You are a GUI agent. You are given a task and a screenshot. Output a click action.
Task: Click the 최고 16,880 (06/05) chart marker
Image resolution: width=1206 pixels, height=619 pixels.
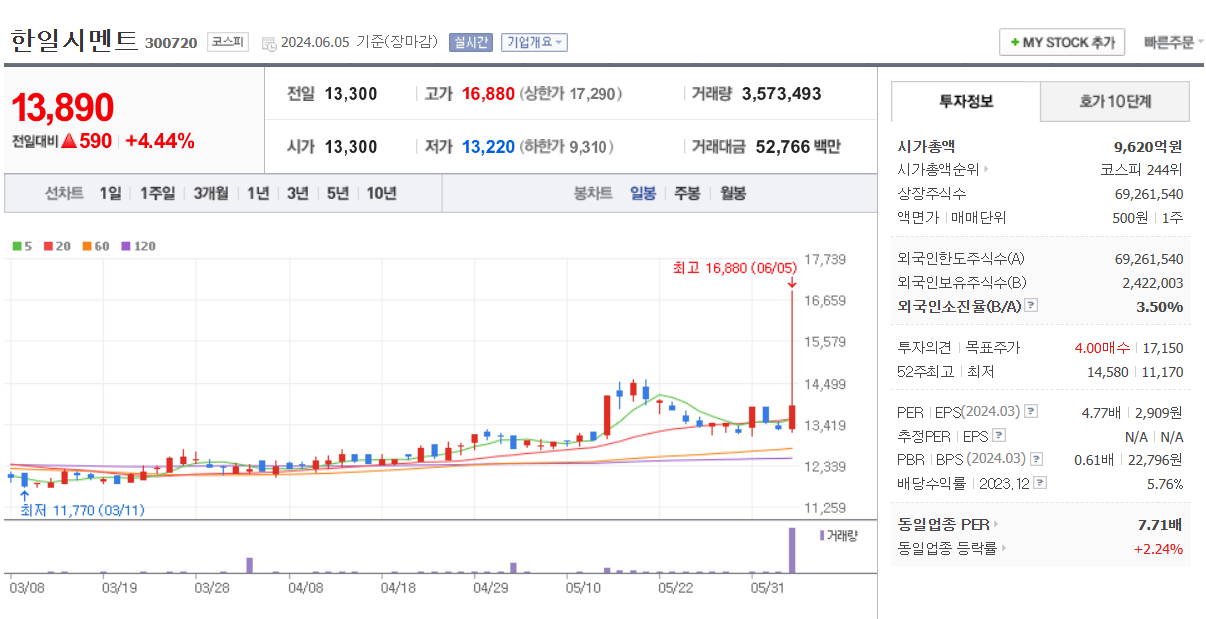(735, 267)
